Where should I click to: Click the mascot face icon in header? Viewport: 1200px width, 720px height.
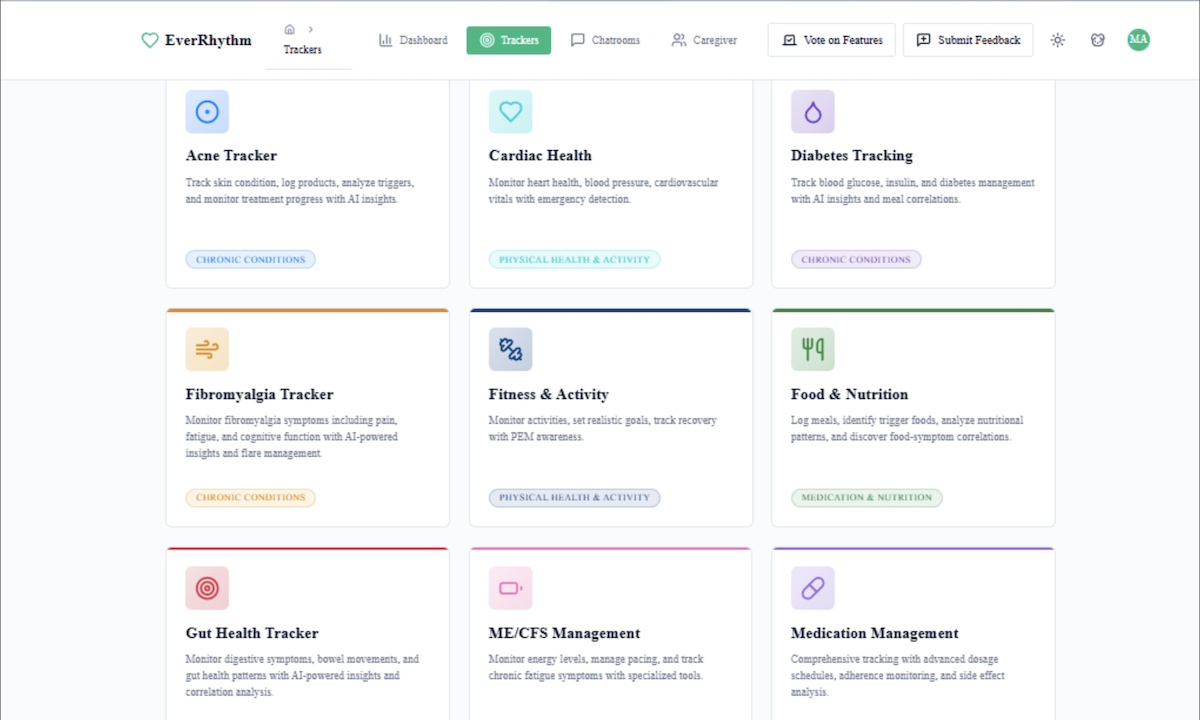(1098, 40)
